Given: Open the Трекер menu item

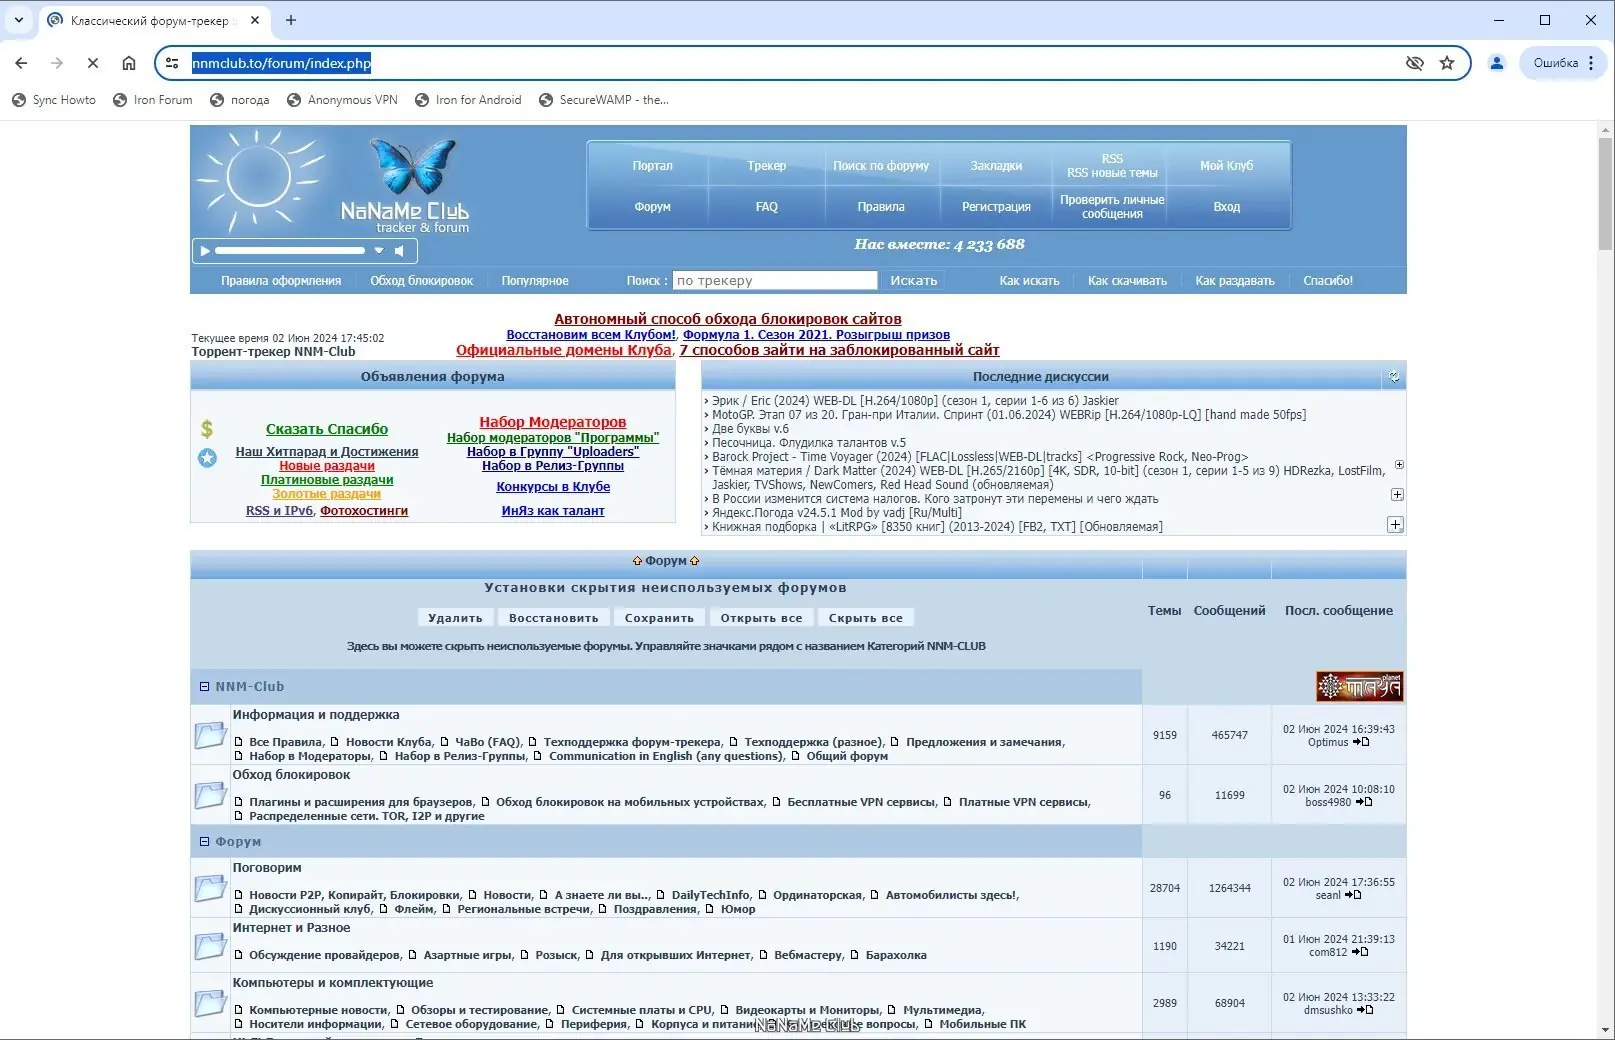Looking at the screenshot, I should tap(767, 166).
